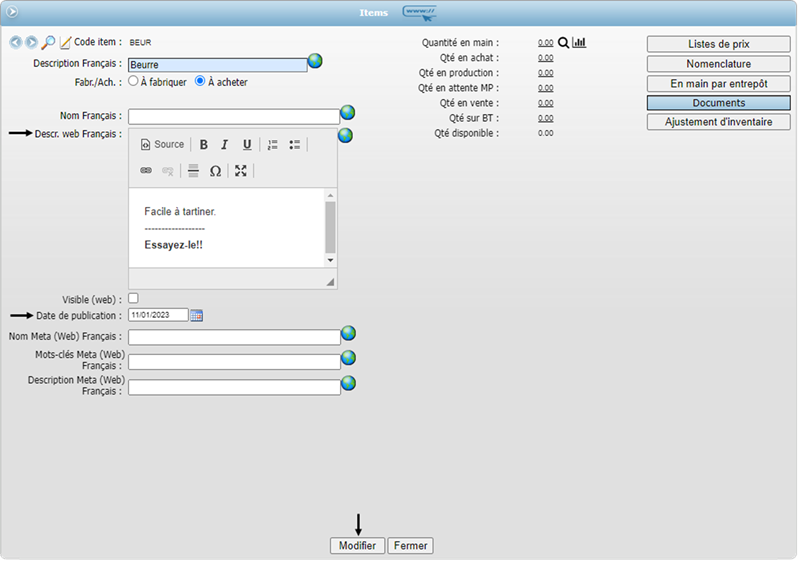Open the bar chart icon next to Quantité en main
This screenshot has height=562, width=800.
pos(579,43)
